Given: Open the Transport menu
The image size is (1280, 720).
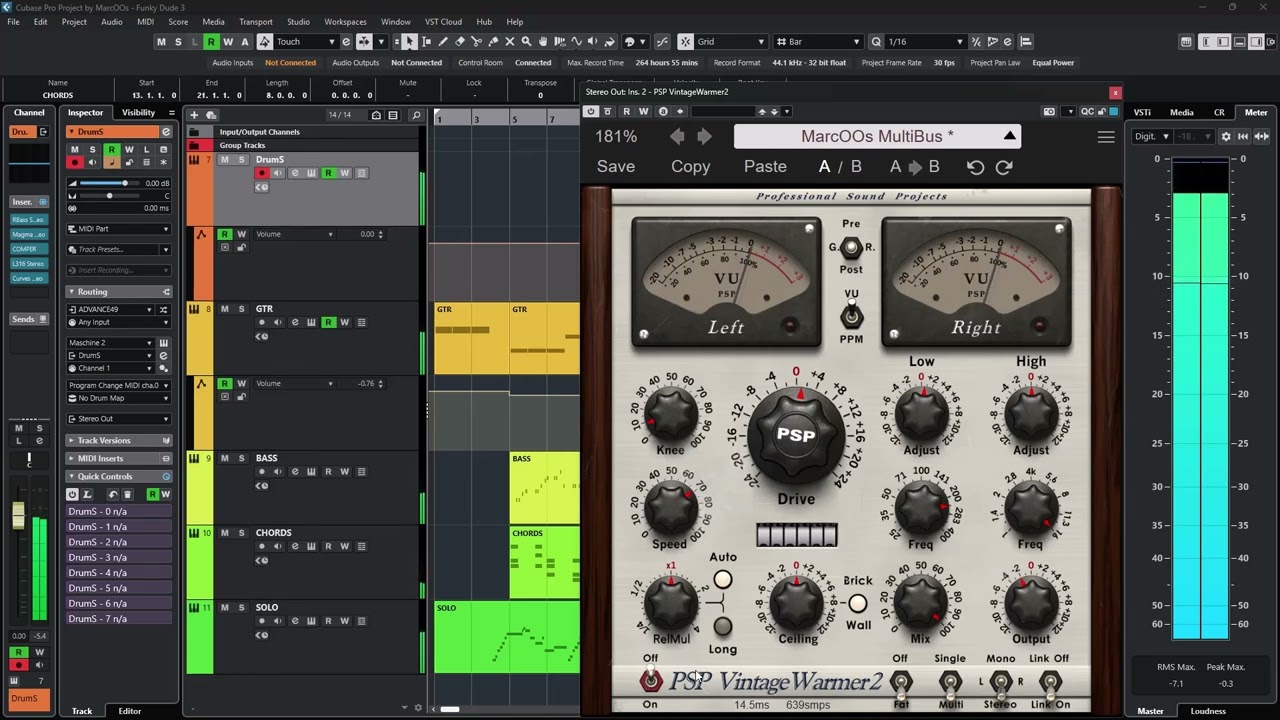Looking at the screenshot, I should 255,21.
